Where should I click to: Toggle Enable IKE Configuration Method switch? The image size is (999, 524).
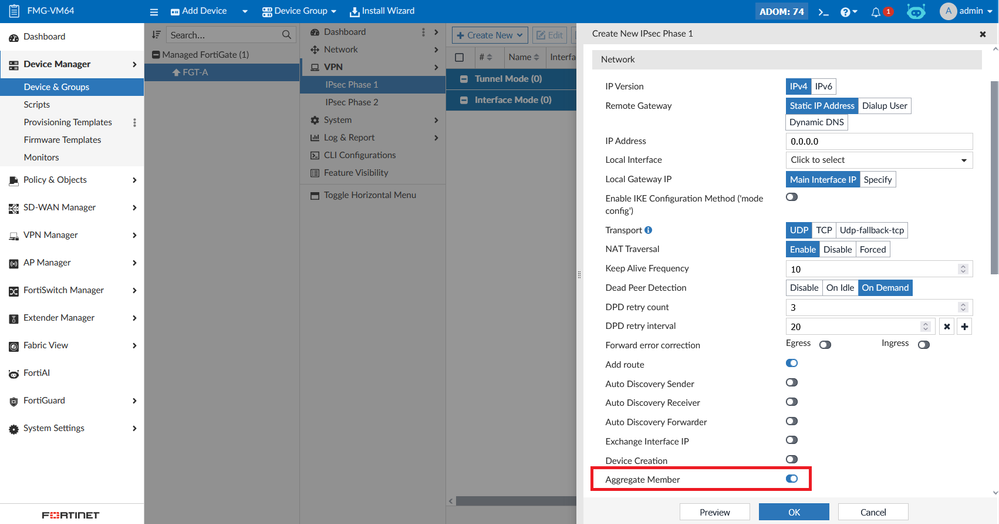coord(792,197)
